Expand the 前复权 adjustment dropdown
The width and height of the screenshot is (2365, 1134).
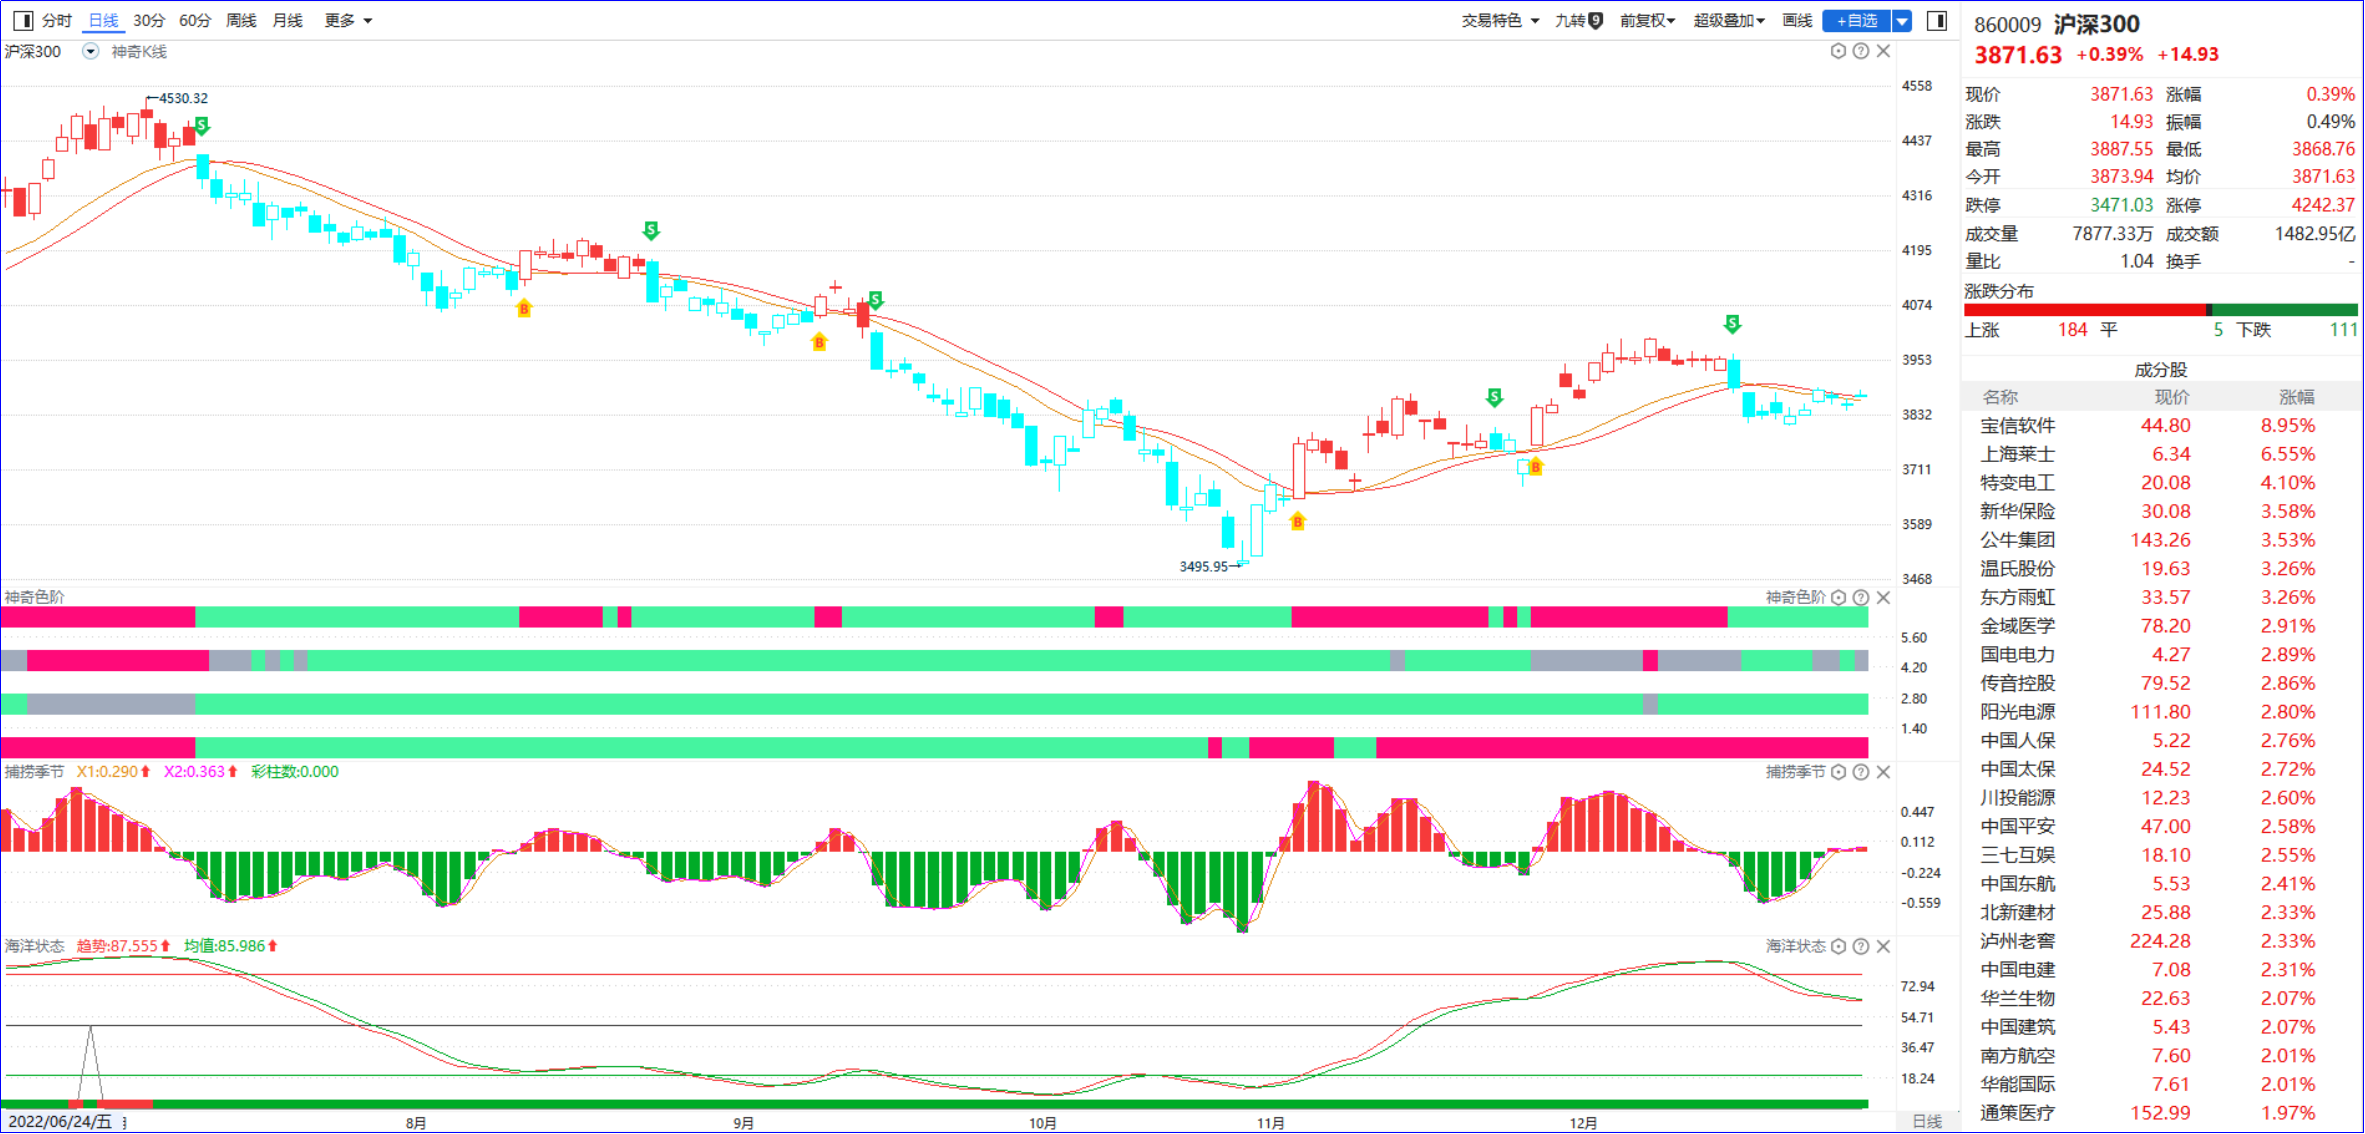(x=1647, y=20)
